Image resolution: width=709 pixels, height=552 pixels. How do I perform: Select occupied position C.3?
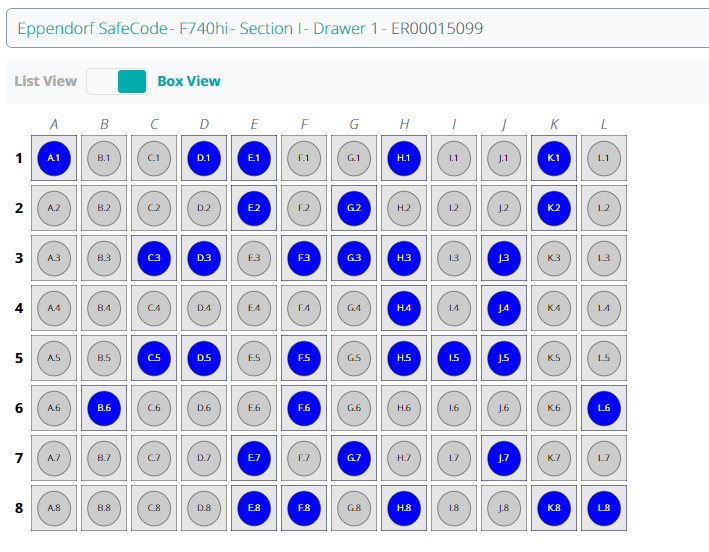pos(154,258)
